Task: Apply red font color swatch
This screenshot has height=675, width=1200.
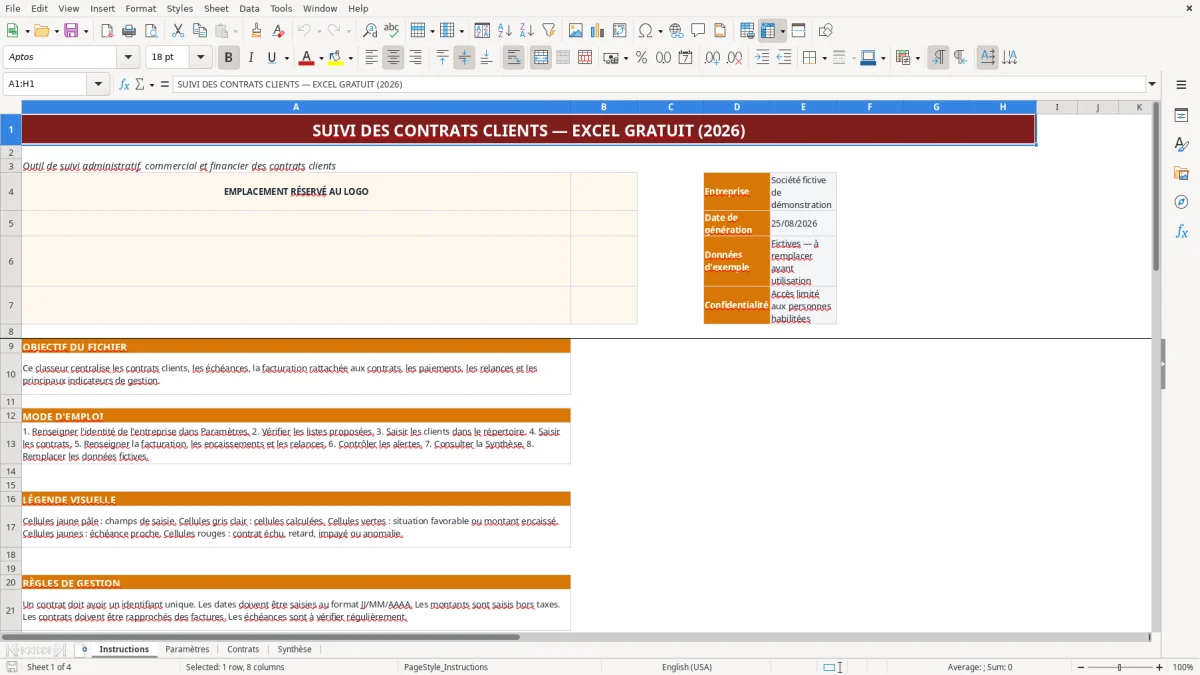Action: [x=307, y=58]
